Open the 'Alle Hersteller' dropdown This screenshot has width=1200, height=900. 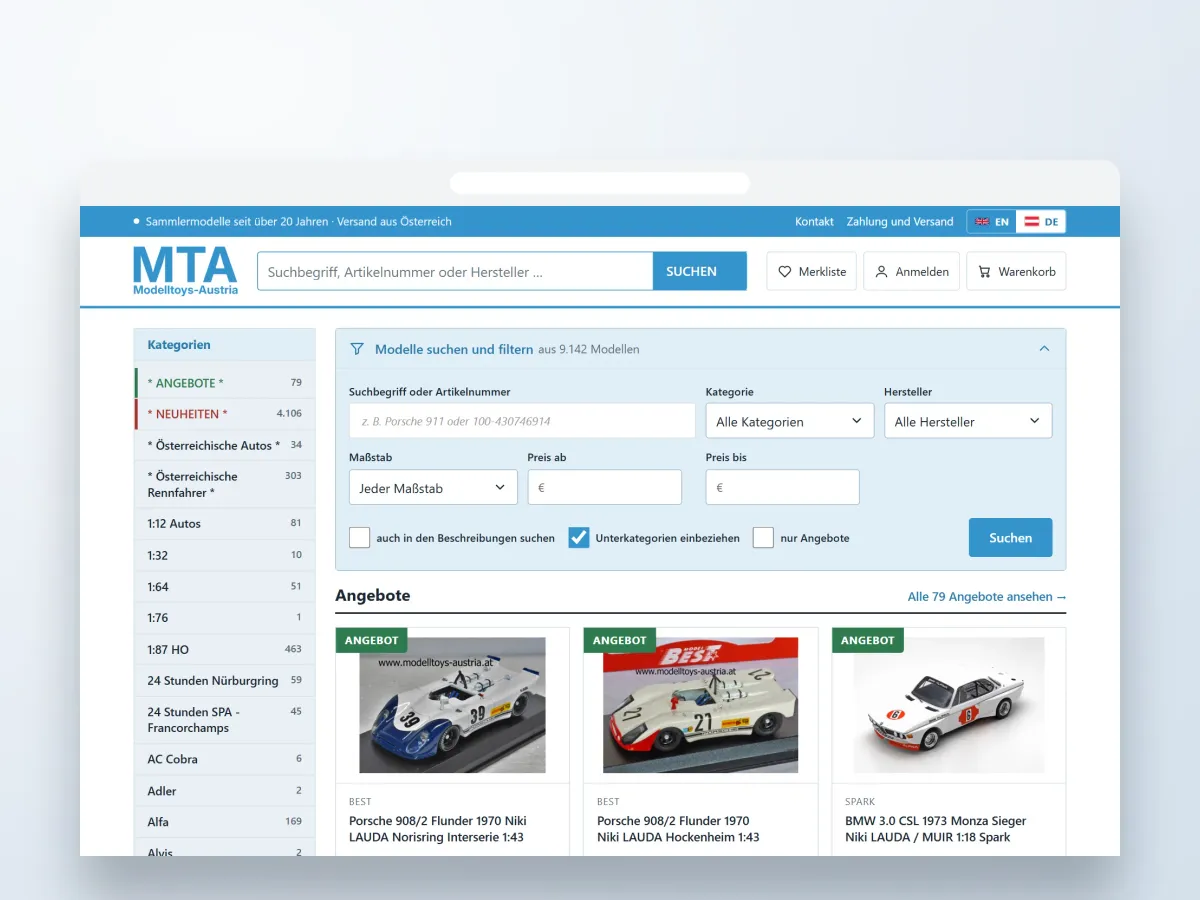968,421
